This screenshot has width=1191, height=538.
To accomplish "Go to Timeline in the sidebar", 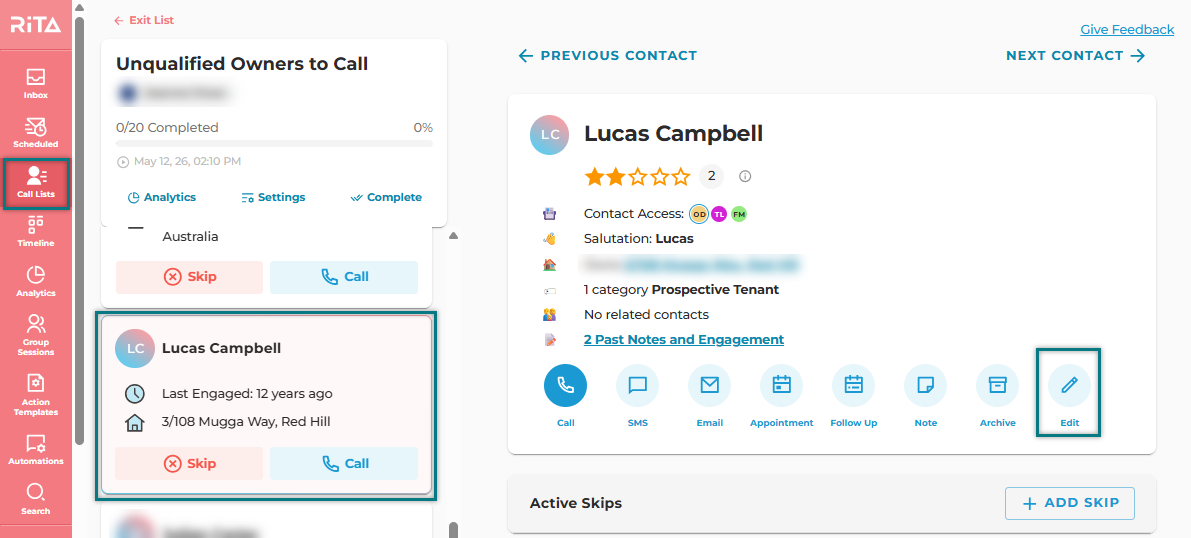I will point(36,231).
